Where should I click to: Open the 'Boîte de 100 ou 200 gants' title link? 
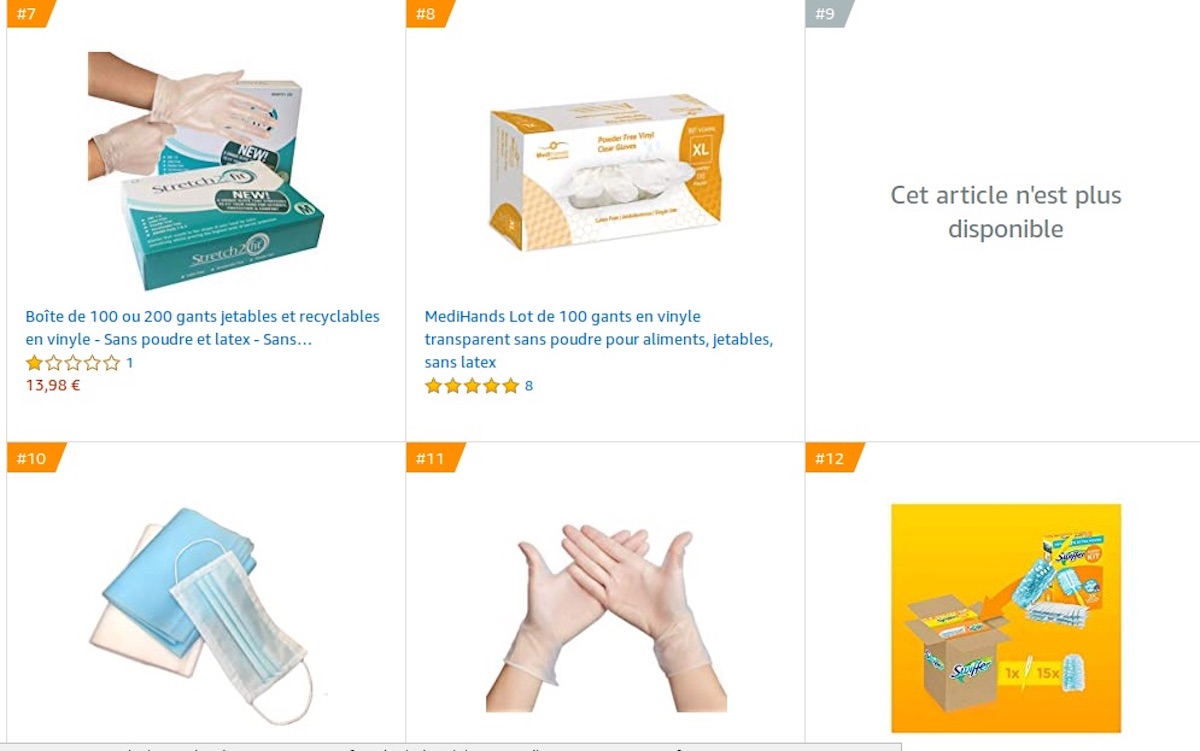click(203, 328)
